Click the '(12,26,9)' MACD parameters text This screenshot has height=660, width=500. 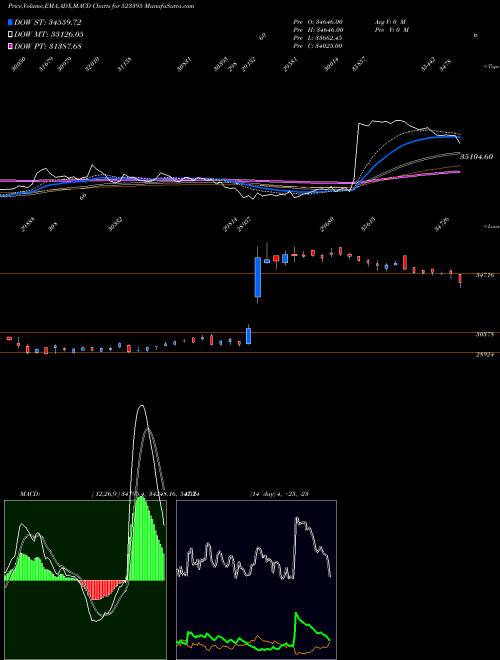click(104, 493)
